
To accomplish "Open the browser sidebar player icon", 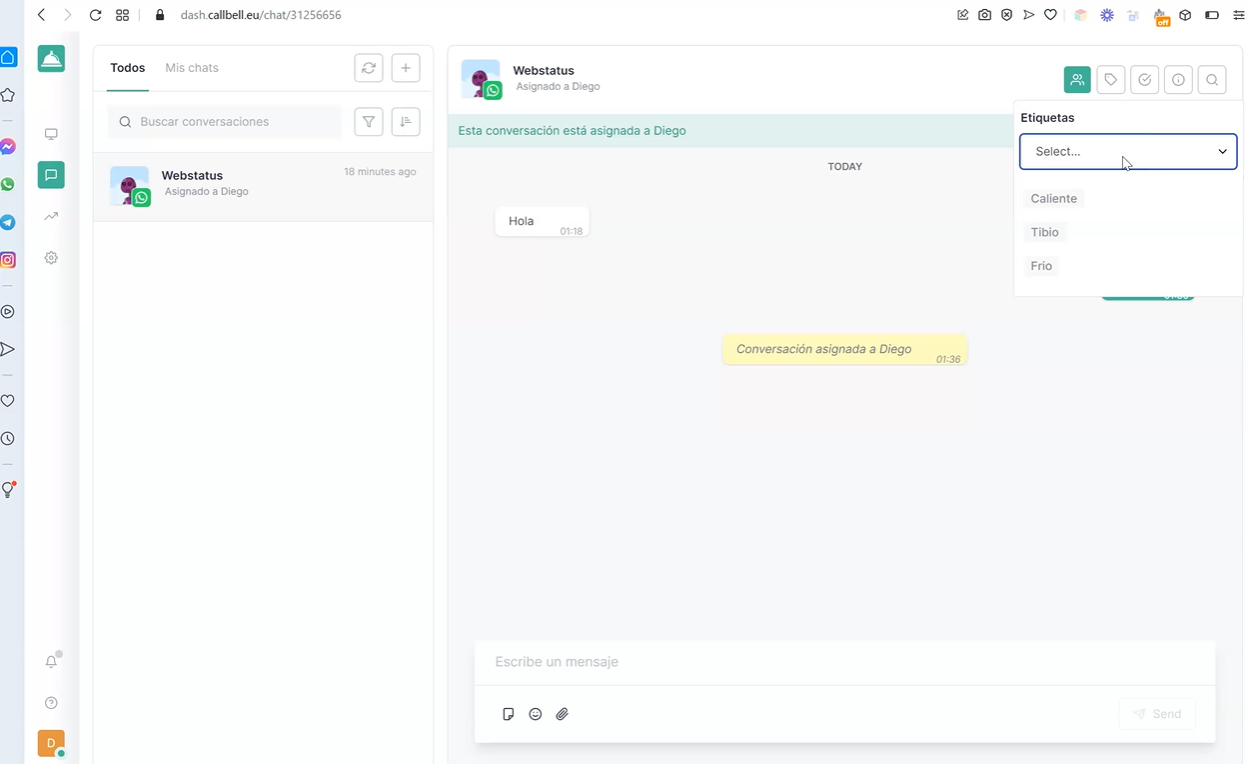I will [x=8, y=311].
